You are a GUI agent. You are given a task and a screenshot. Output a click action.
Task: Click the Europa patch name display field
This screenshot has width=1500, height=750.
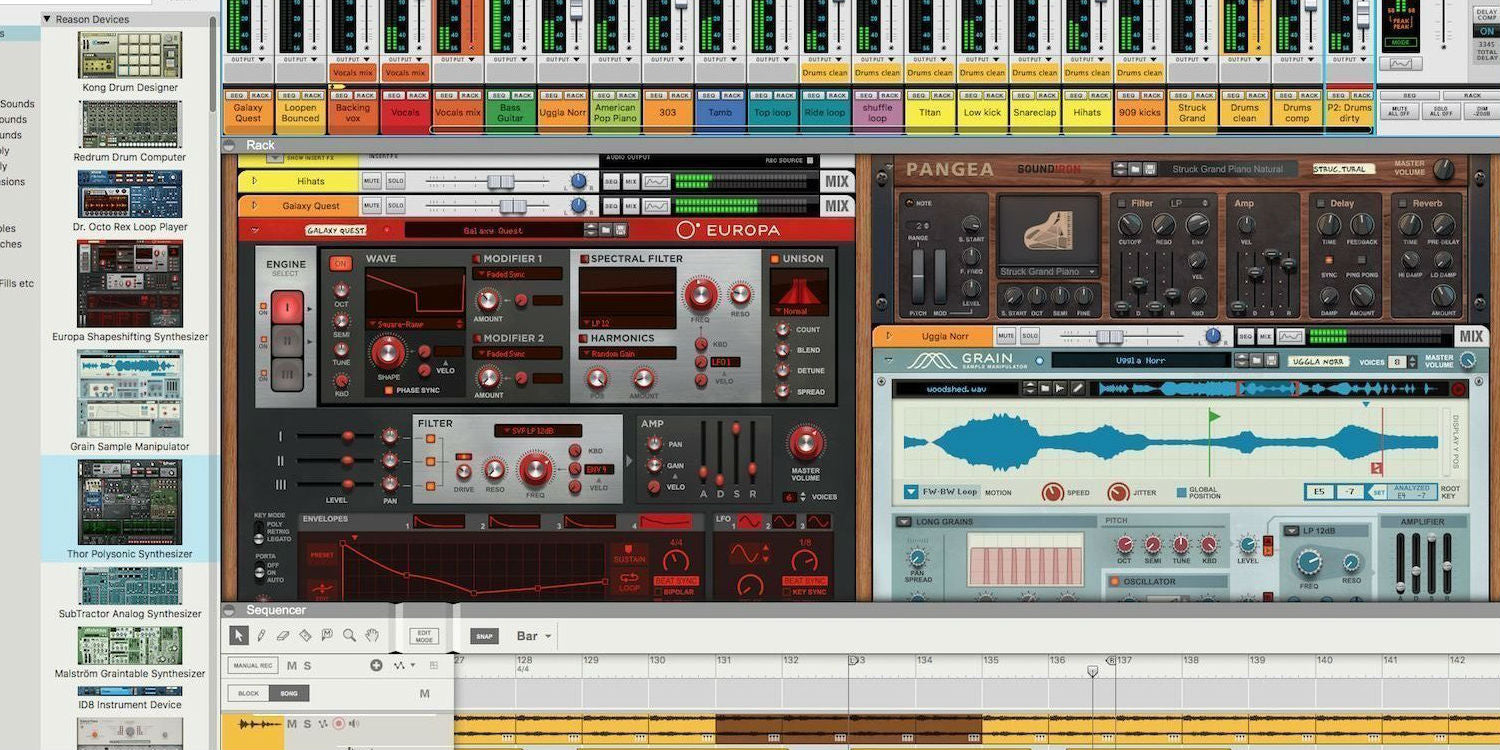pyautogui.click(x=493, y=230)
